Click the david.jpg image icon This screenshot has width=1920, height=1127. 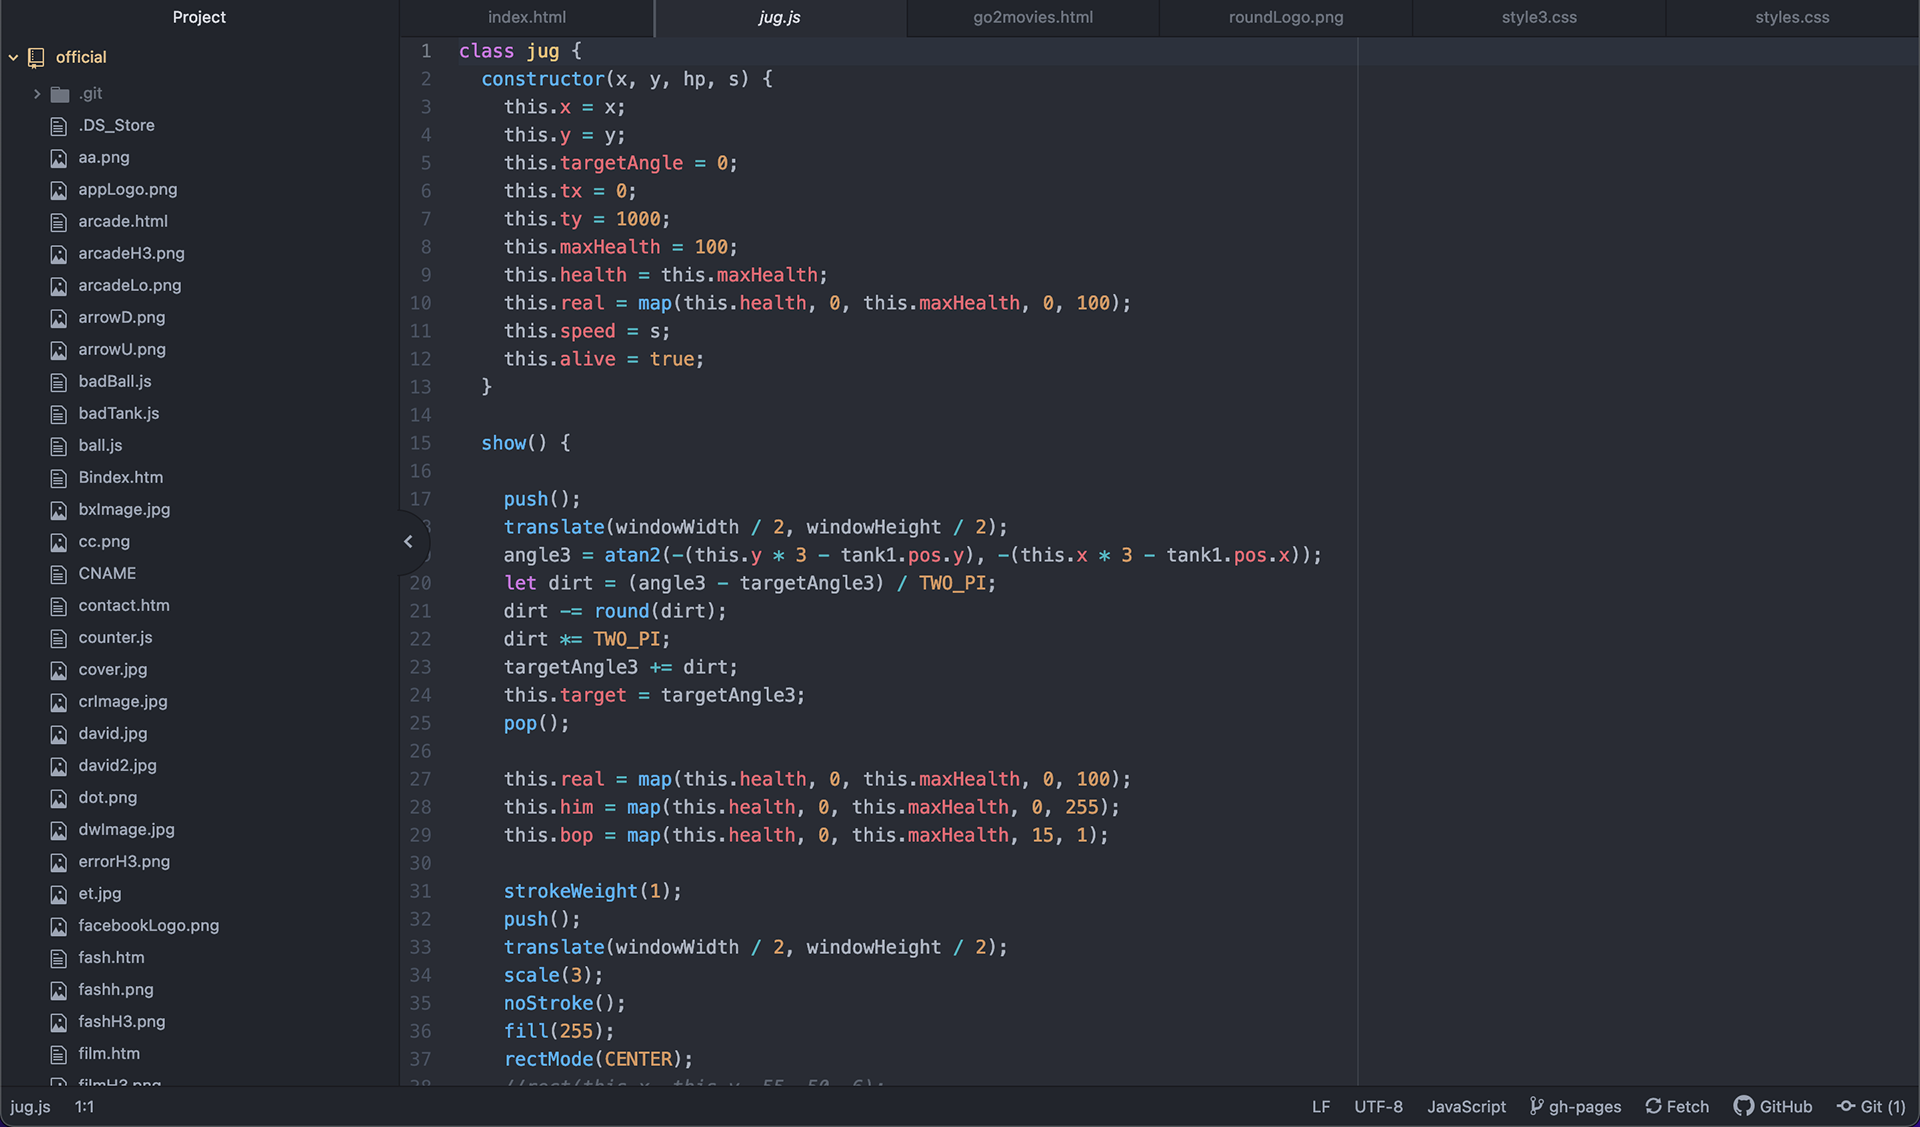pyautogui.click(x=59, y=734)
